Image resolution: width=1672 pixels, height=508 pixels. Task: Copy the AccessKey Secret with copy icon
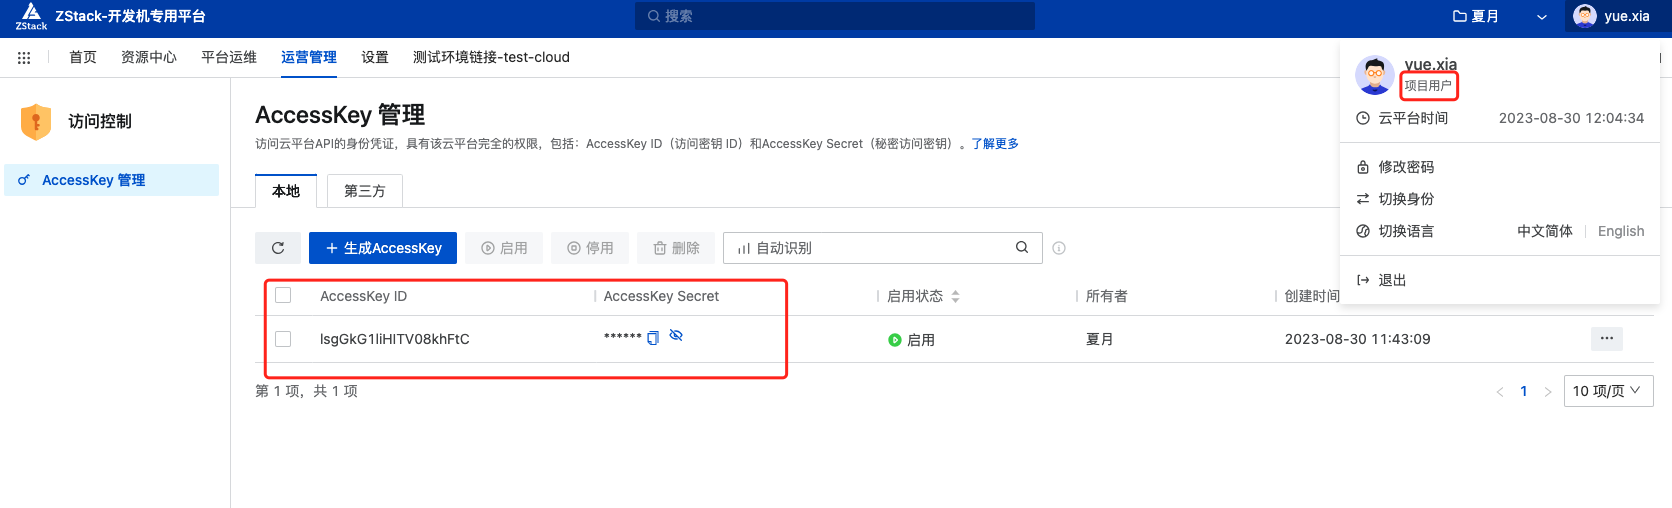[x=653, y=338]
